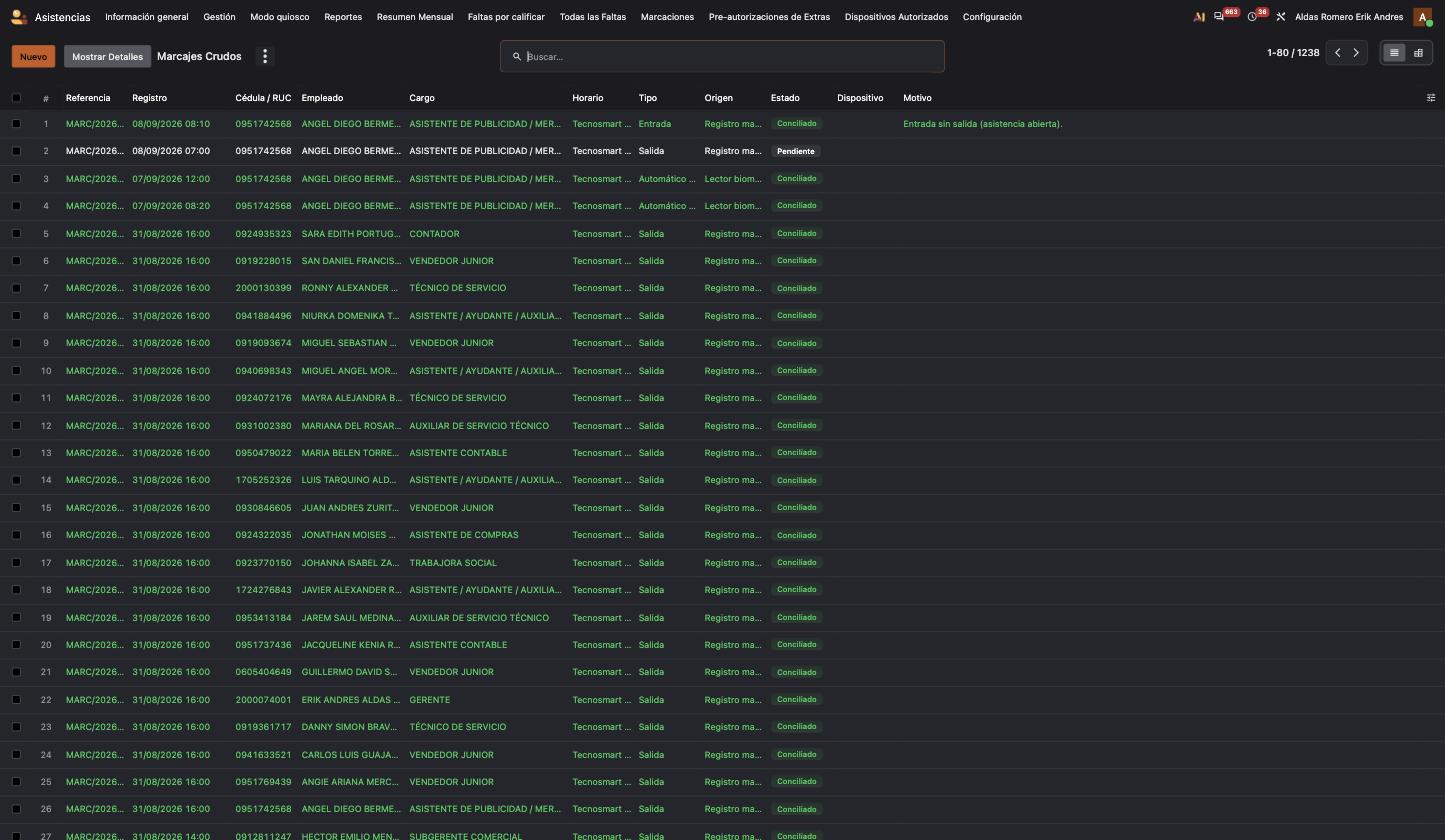Open the conversations messages icon
The image size is (1445, 840).
1219,17
